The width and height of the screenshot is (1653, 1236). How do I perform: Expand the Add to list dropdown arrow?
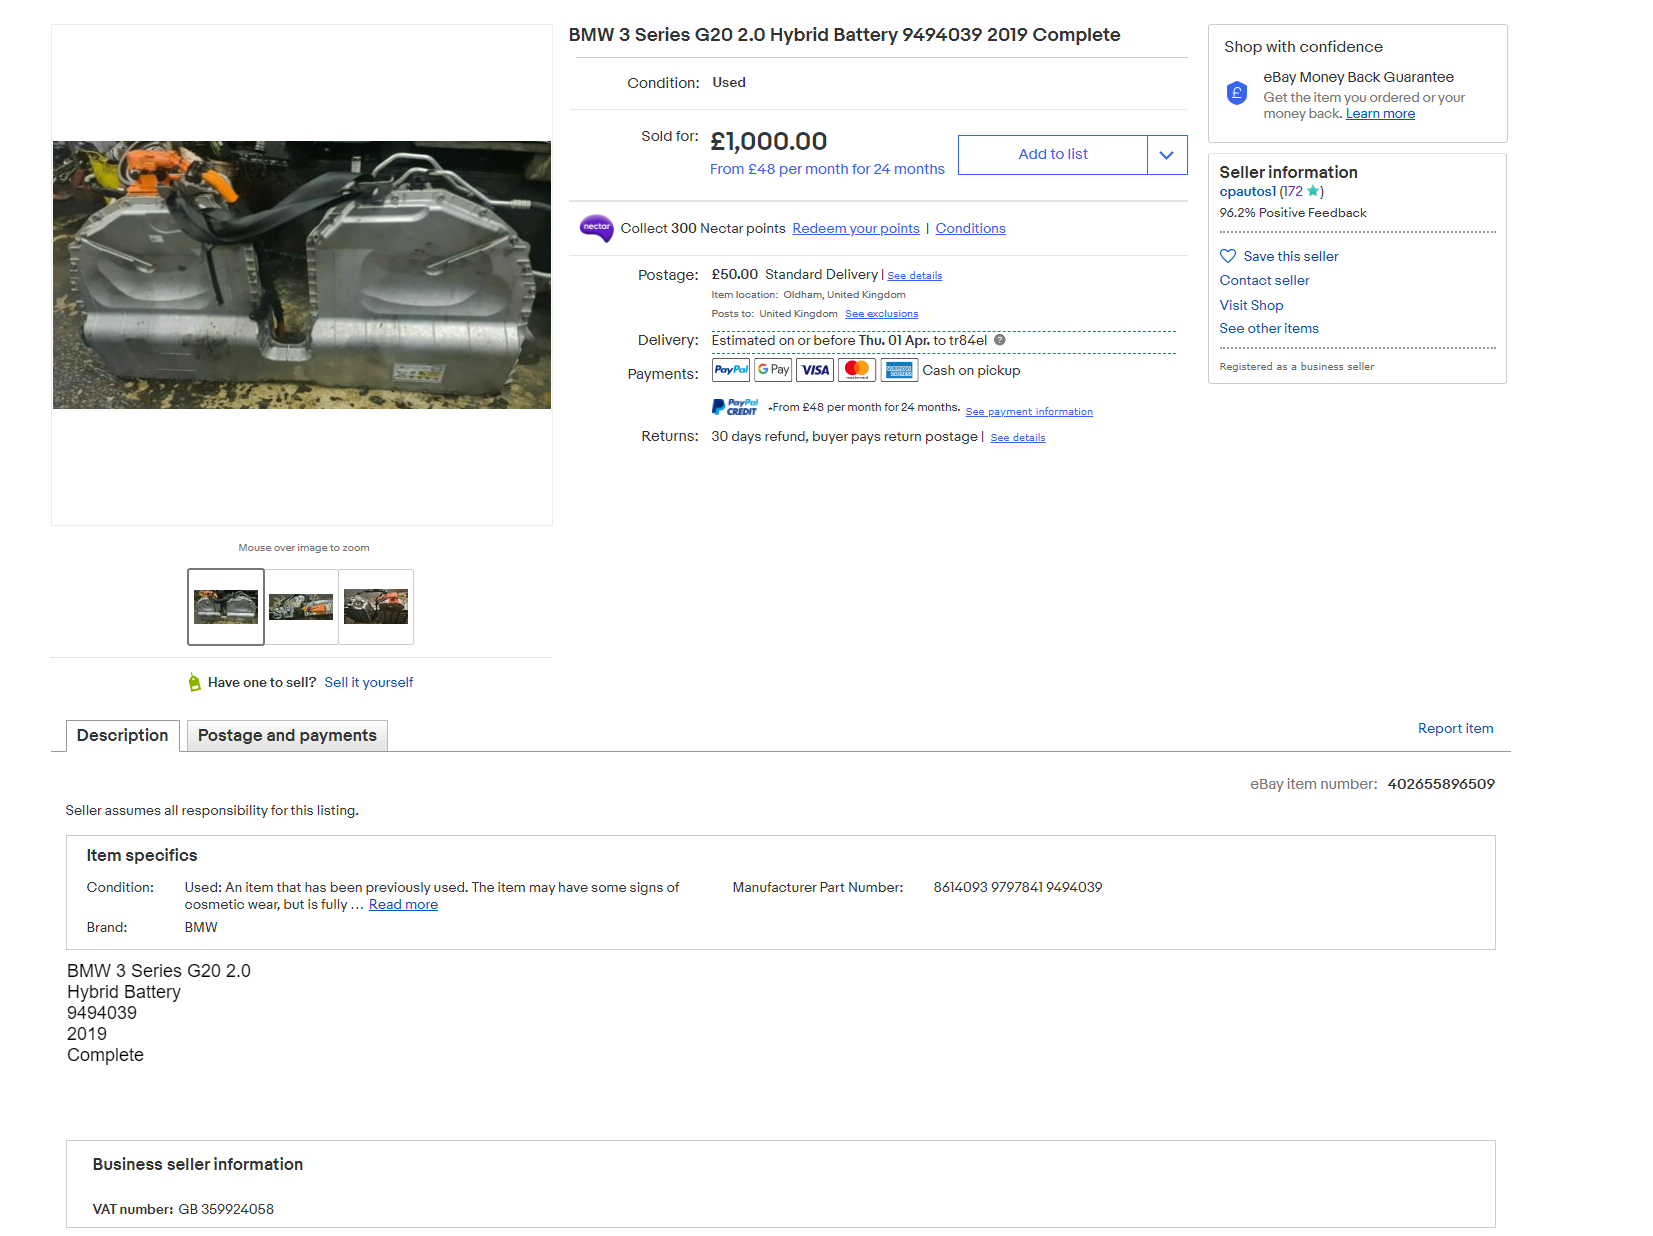[x=1166, y=155]
